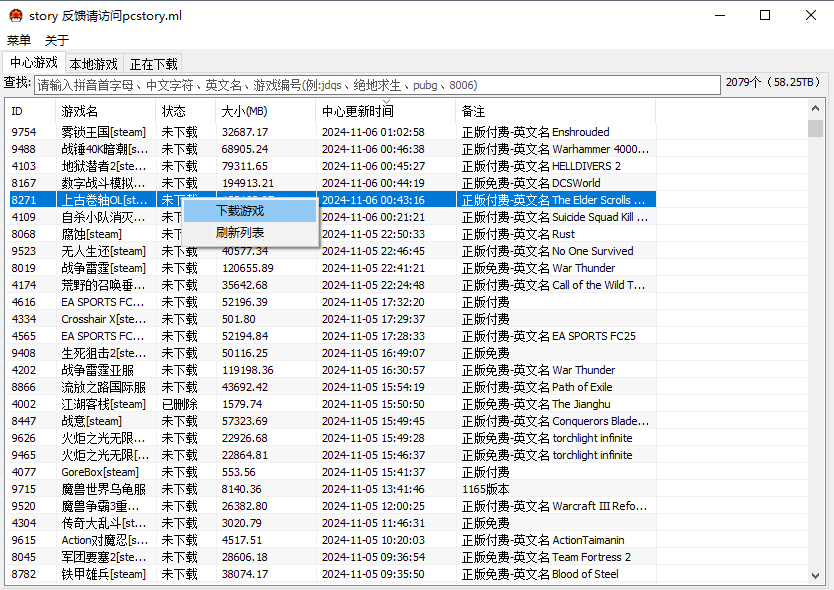Choose 下载游戏 from the context menu
Image resolution: width=834 pixels, height=590 pixels.
[x=250, y=211]
